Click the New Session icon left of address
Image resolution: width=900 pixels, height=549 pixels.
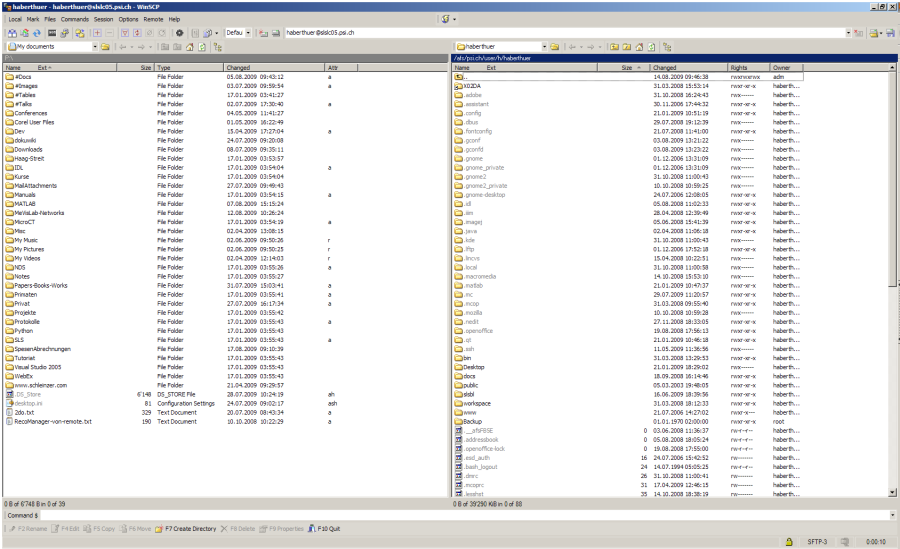click(x=263, y=33)
